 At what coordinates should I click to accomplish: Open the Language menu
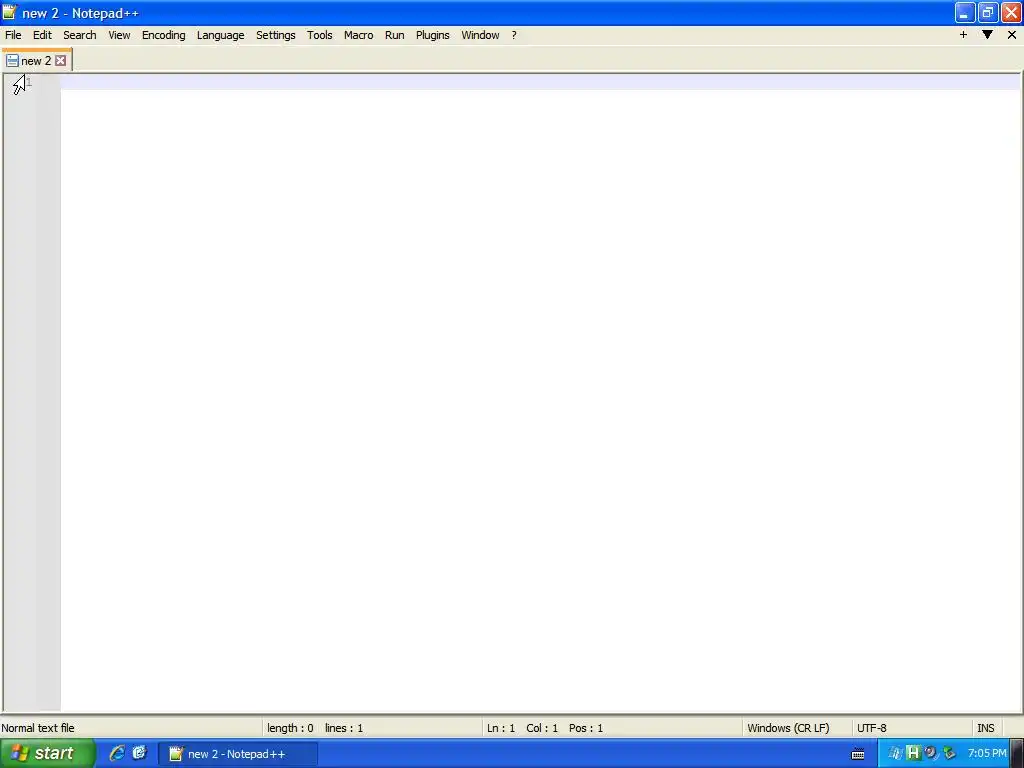[221, 35]
